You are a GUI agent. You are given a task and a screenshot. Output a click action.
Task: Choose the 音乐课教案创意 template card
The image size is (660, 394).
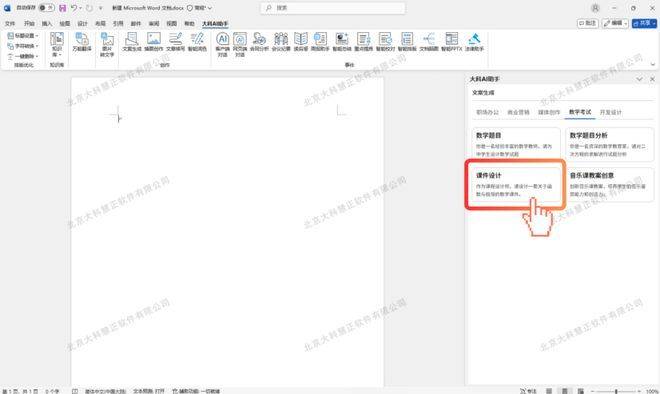pyautogui.click(x=609, y=184)
